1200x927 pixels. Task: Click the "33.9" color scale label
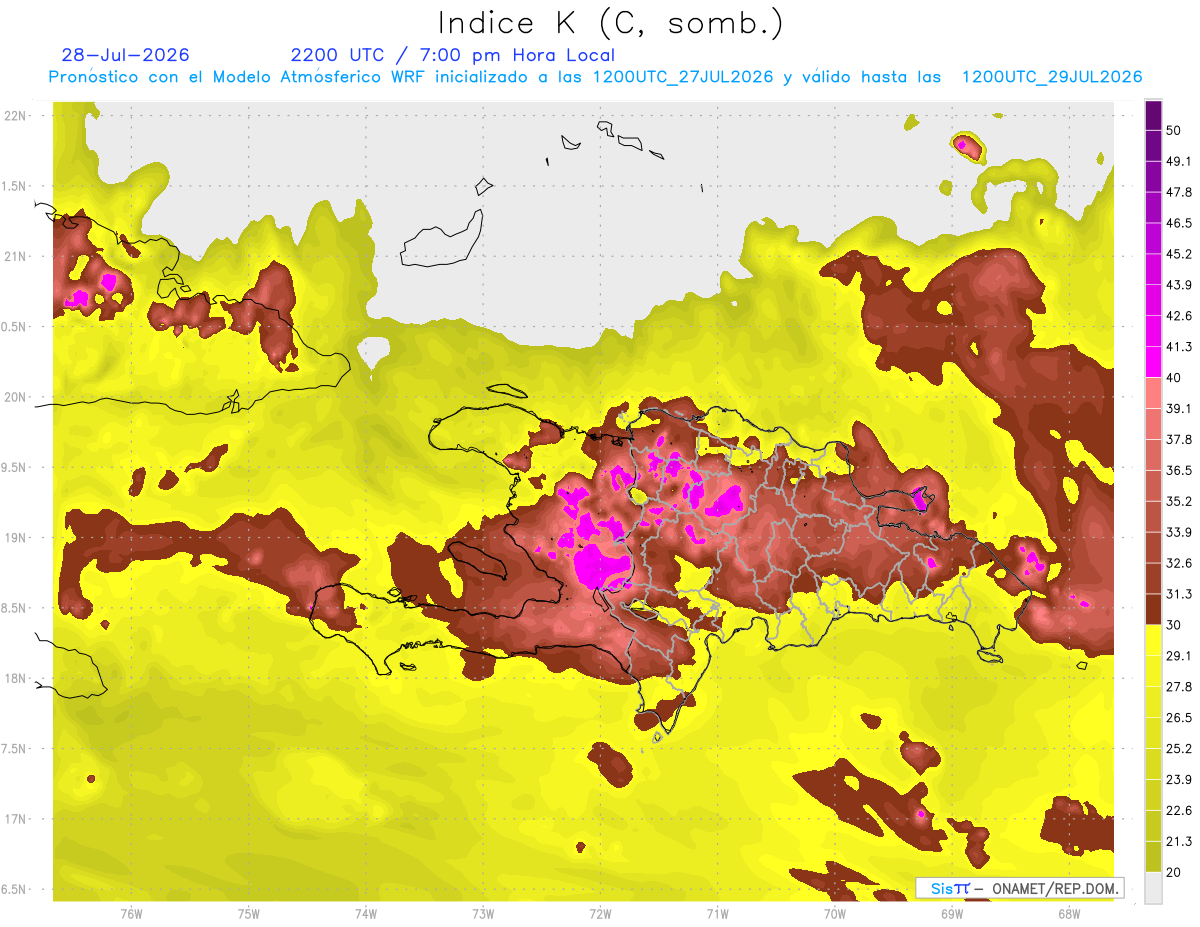[x=1179, y=532]
